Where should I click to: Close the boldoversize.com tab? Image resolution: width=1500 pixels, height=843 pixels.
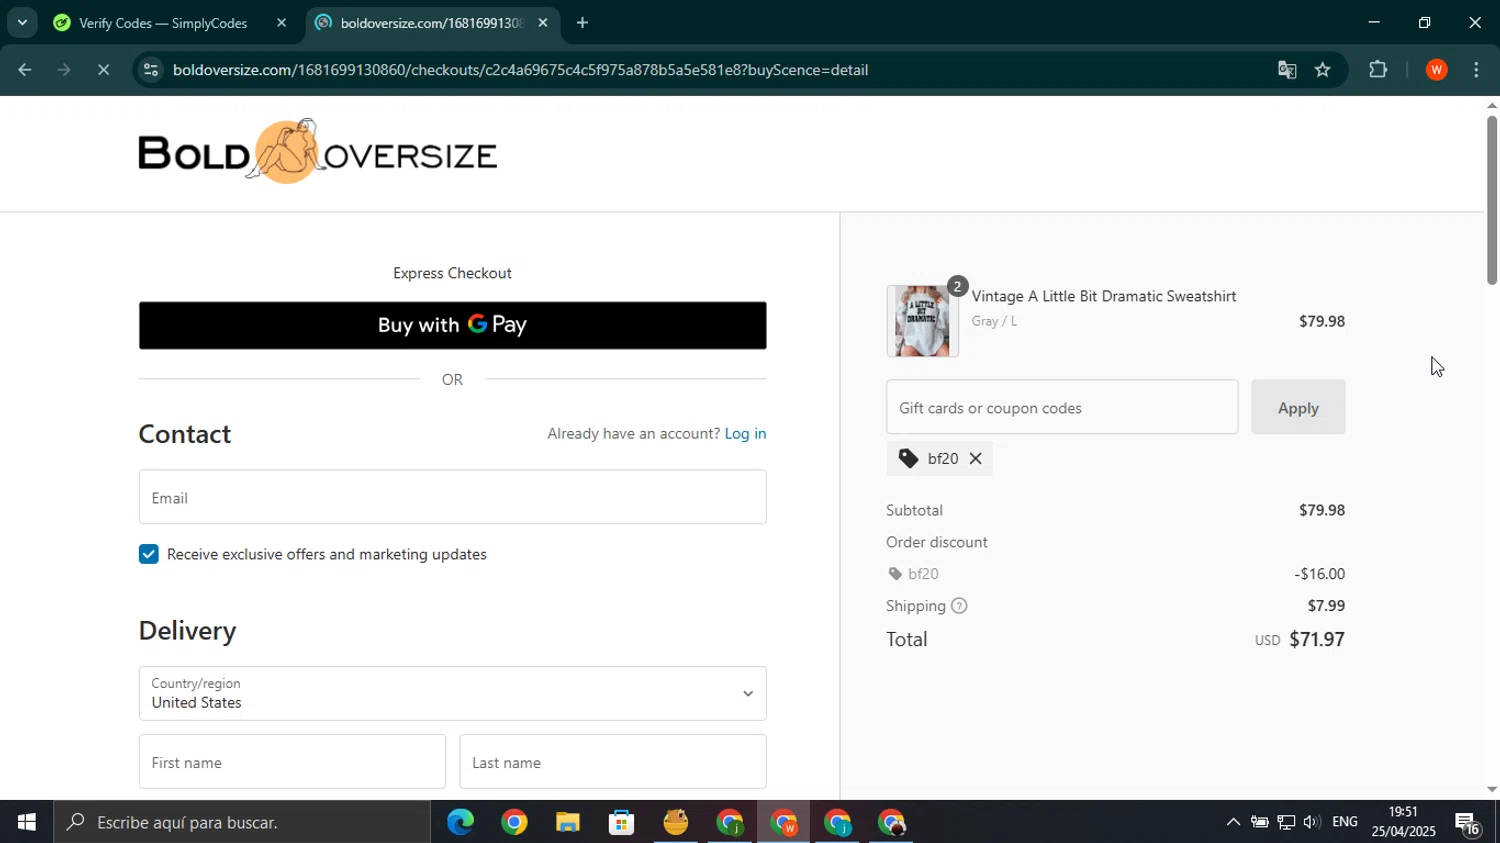coord(543,22)
